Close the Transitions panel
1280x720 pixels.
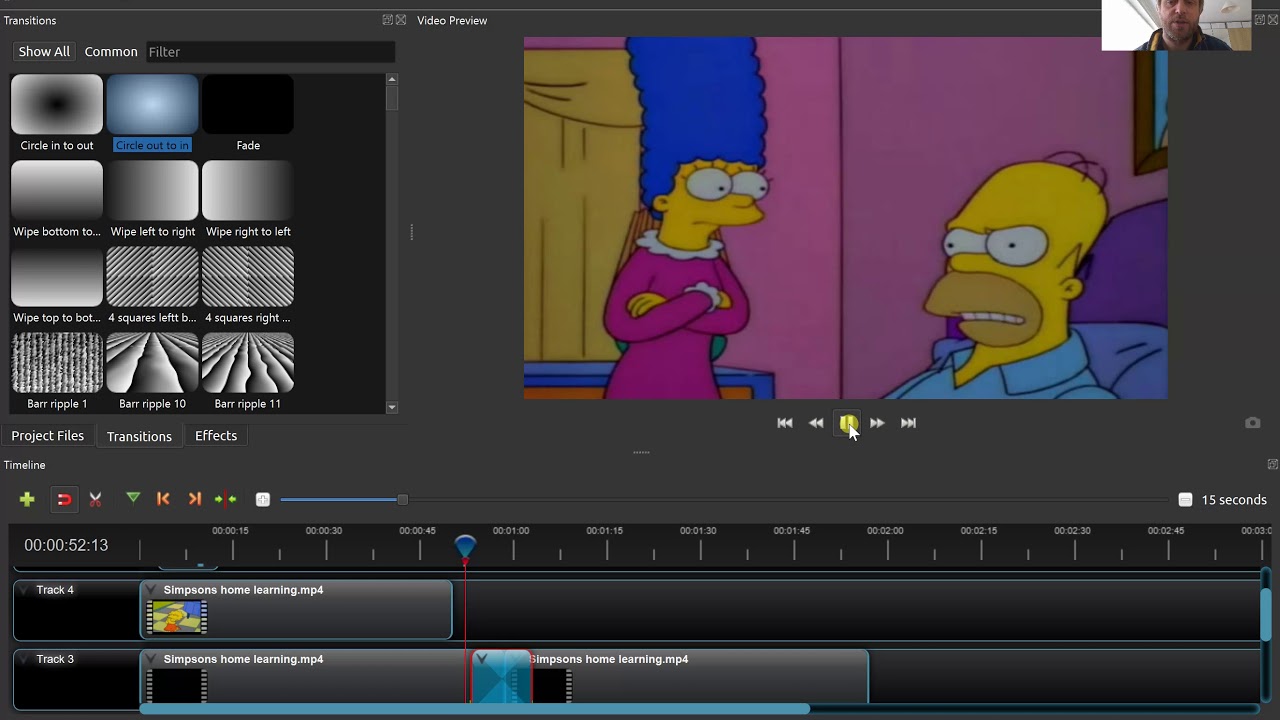(401, 20)
